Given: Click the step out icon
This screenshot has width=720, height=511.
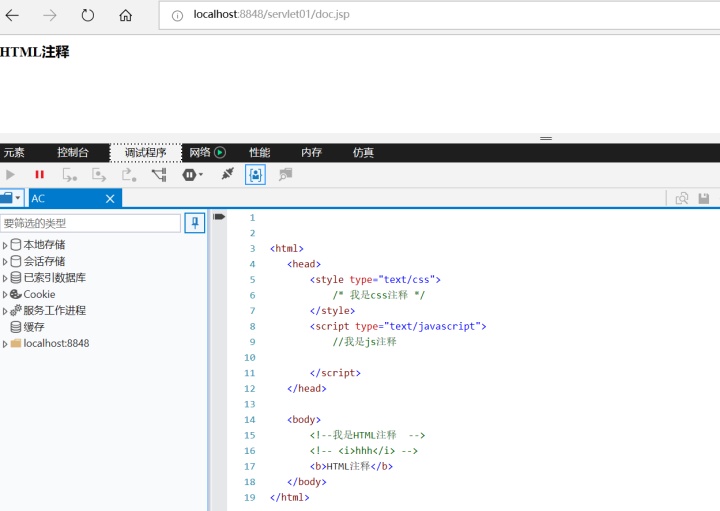Looking at the screenshot, I should [129, 175].
